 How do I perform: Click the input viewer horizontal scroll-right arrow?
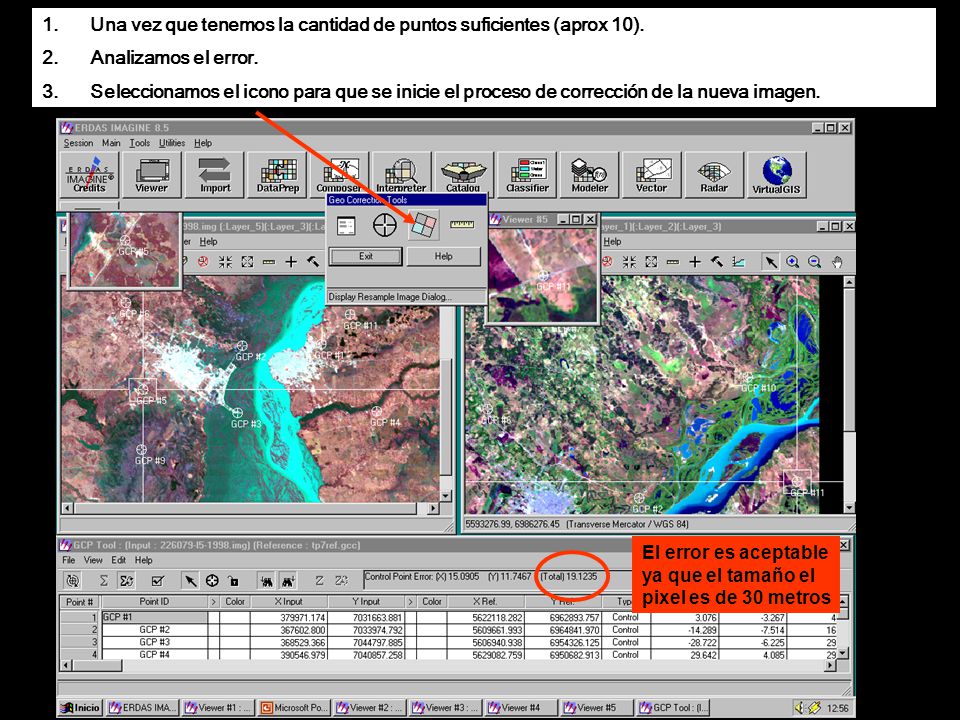click(433, 508)
